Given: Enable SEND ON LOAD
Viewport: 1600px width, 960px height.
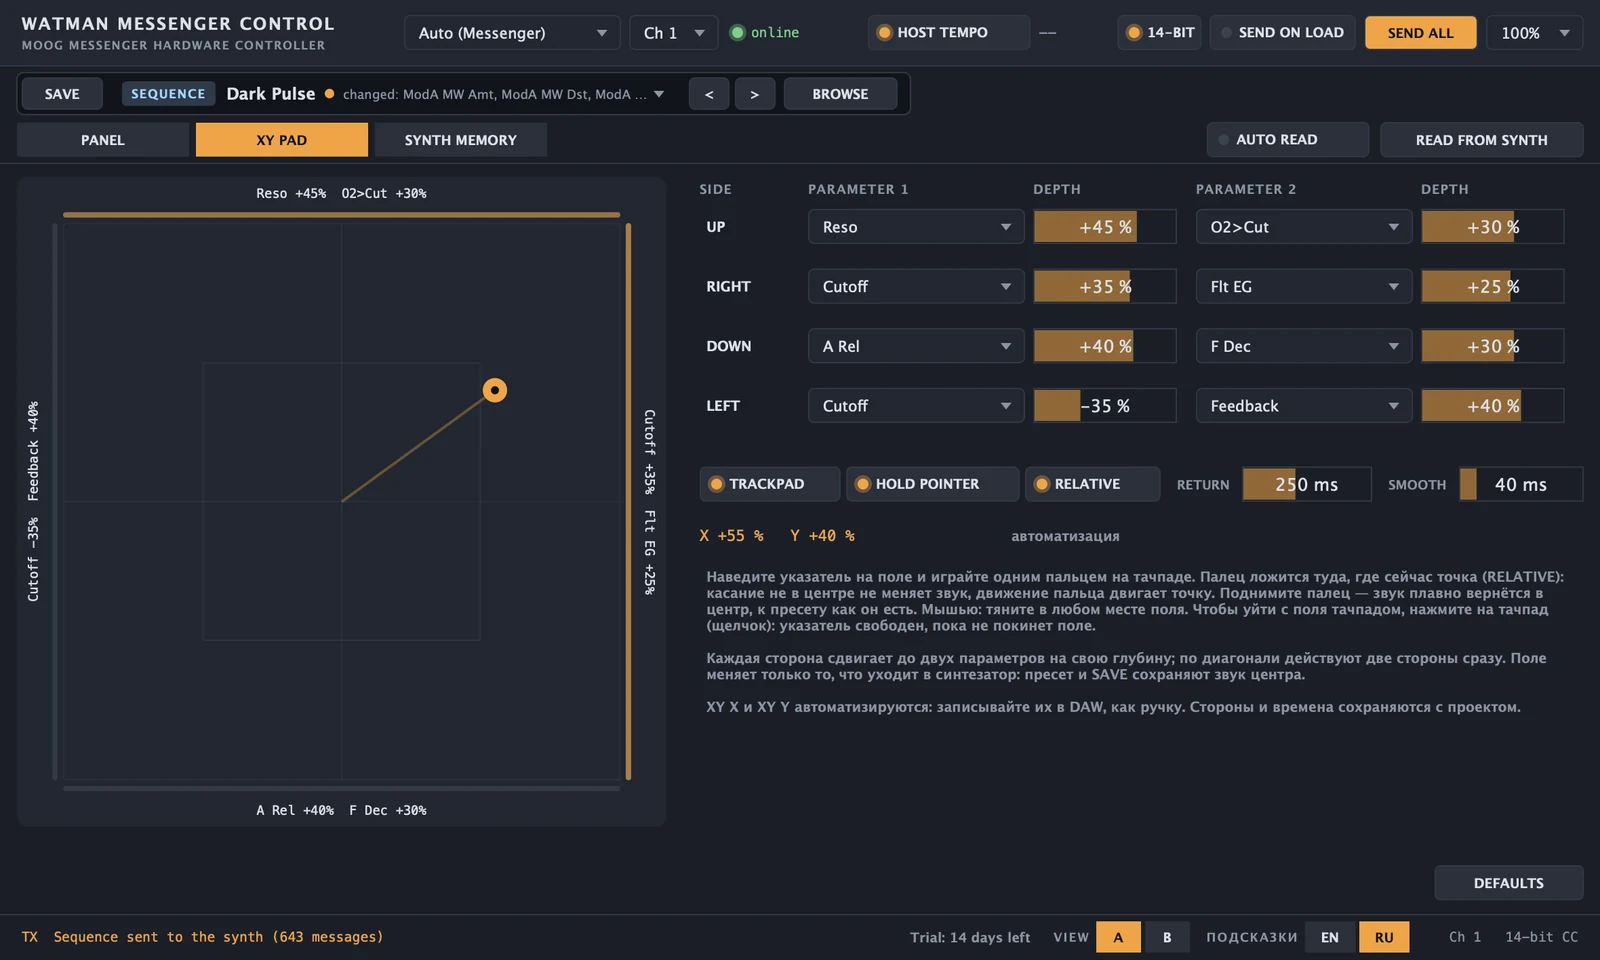Looking at the screenshot, I should 1283,32.
